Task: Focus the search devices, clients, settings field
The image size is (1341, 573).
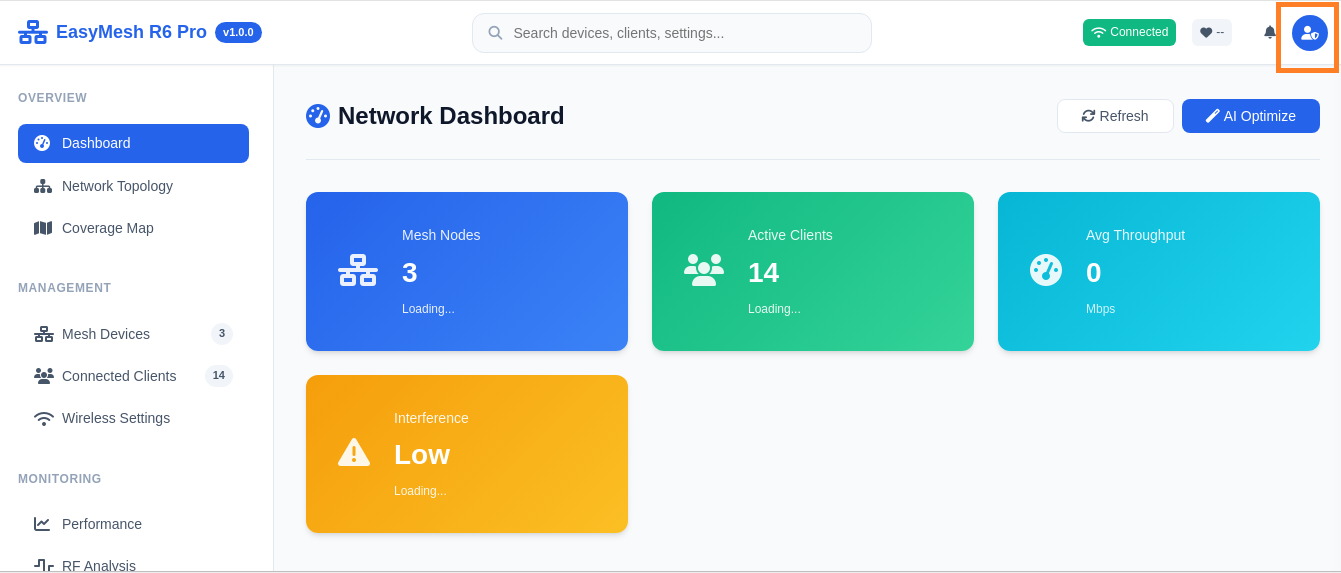Action: tap(672, 33)
